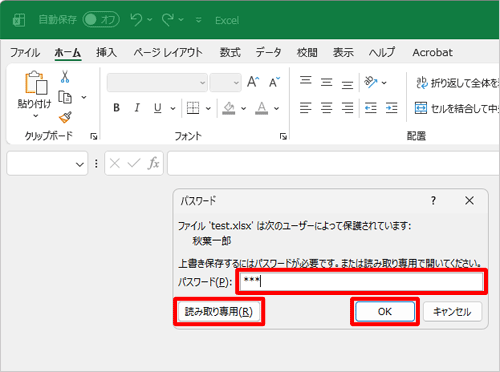Click the Middle Align icon
The height and width of the screenshot is (372, 500).
[x=327, y=82]
